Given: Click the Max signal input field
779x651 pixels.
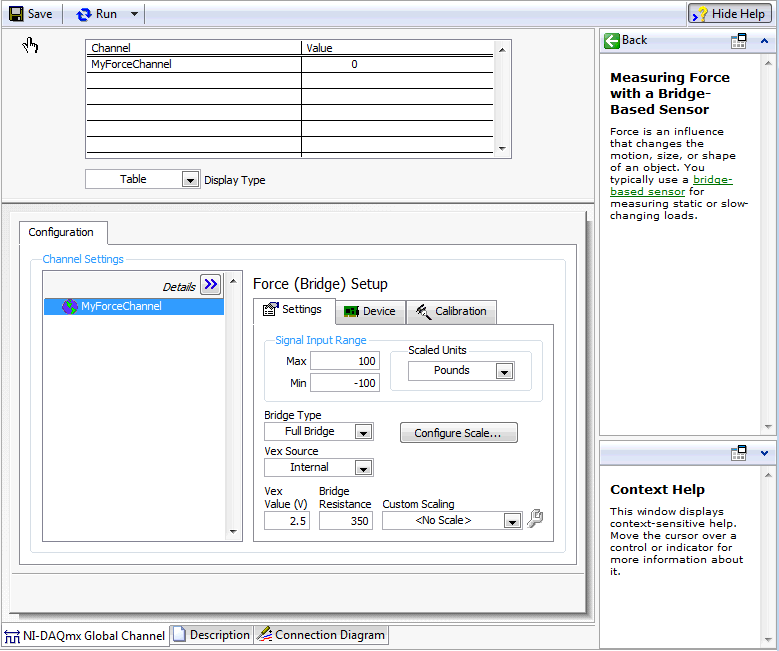Looking at the screenshot, I should [x=344, y=360].
